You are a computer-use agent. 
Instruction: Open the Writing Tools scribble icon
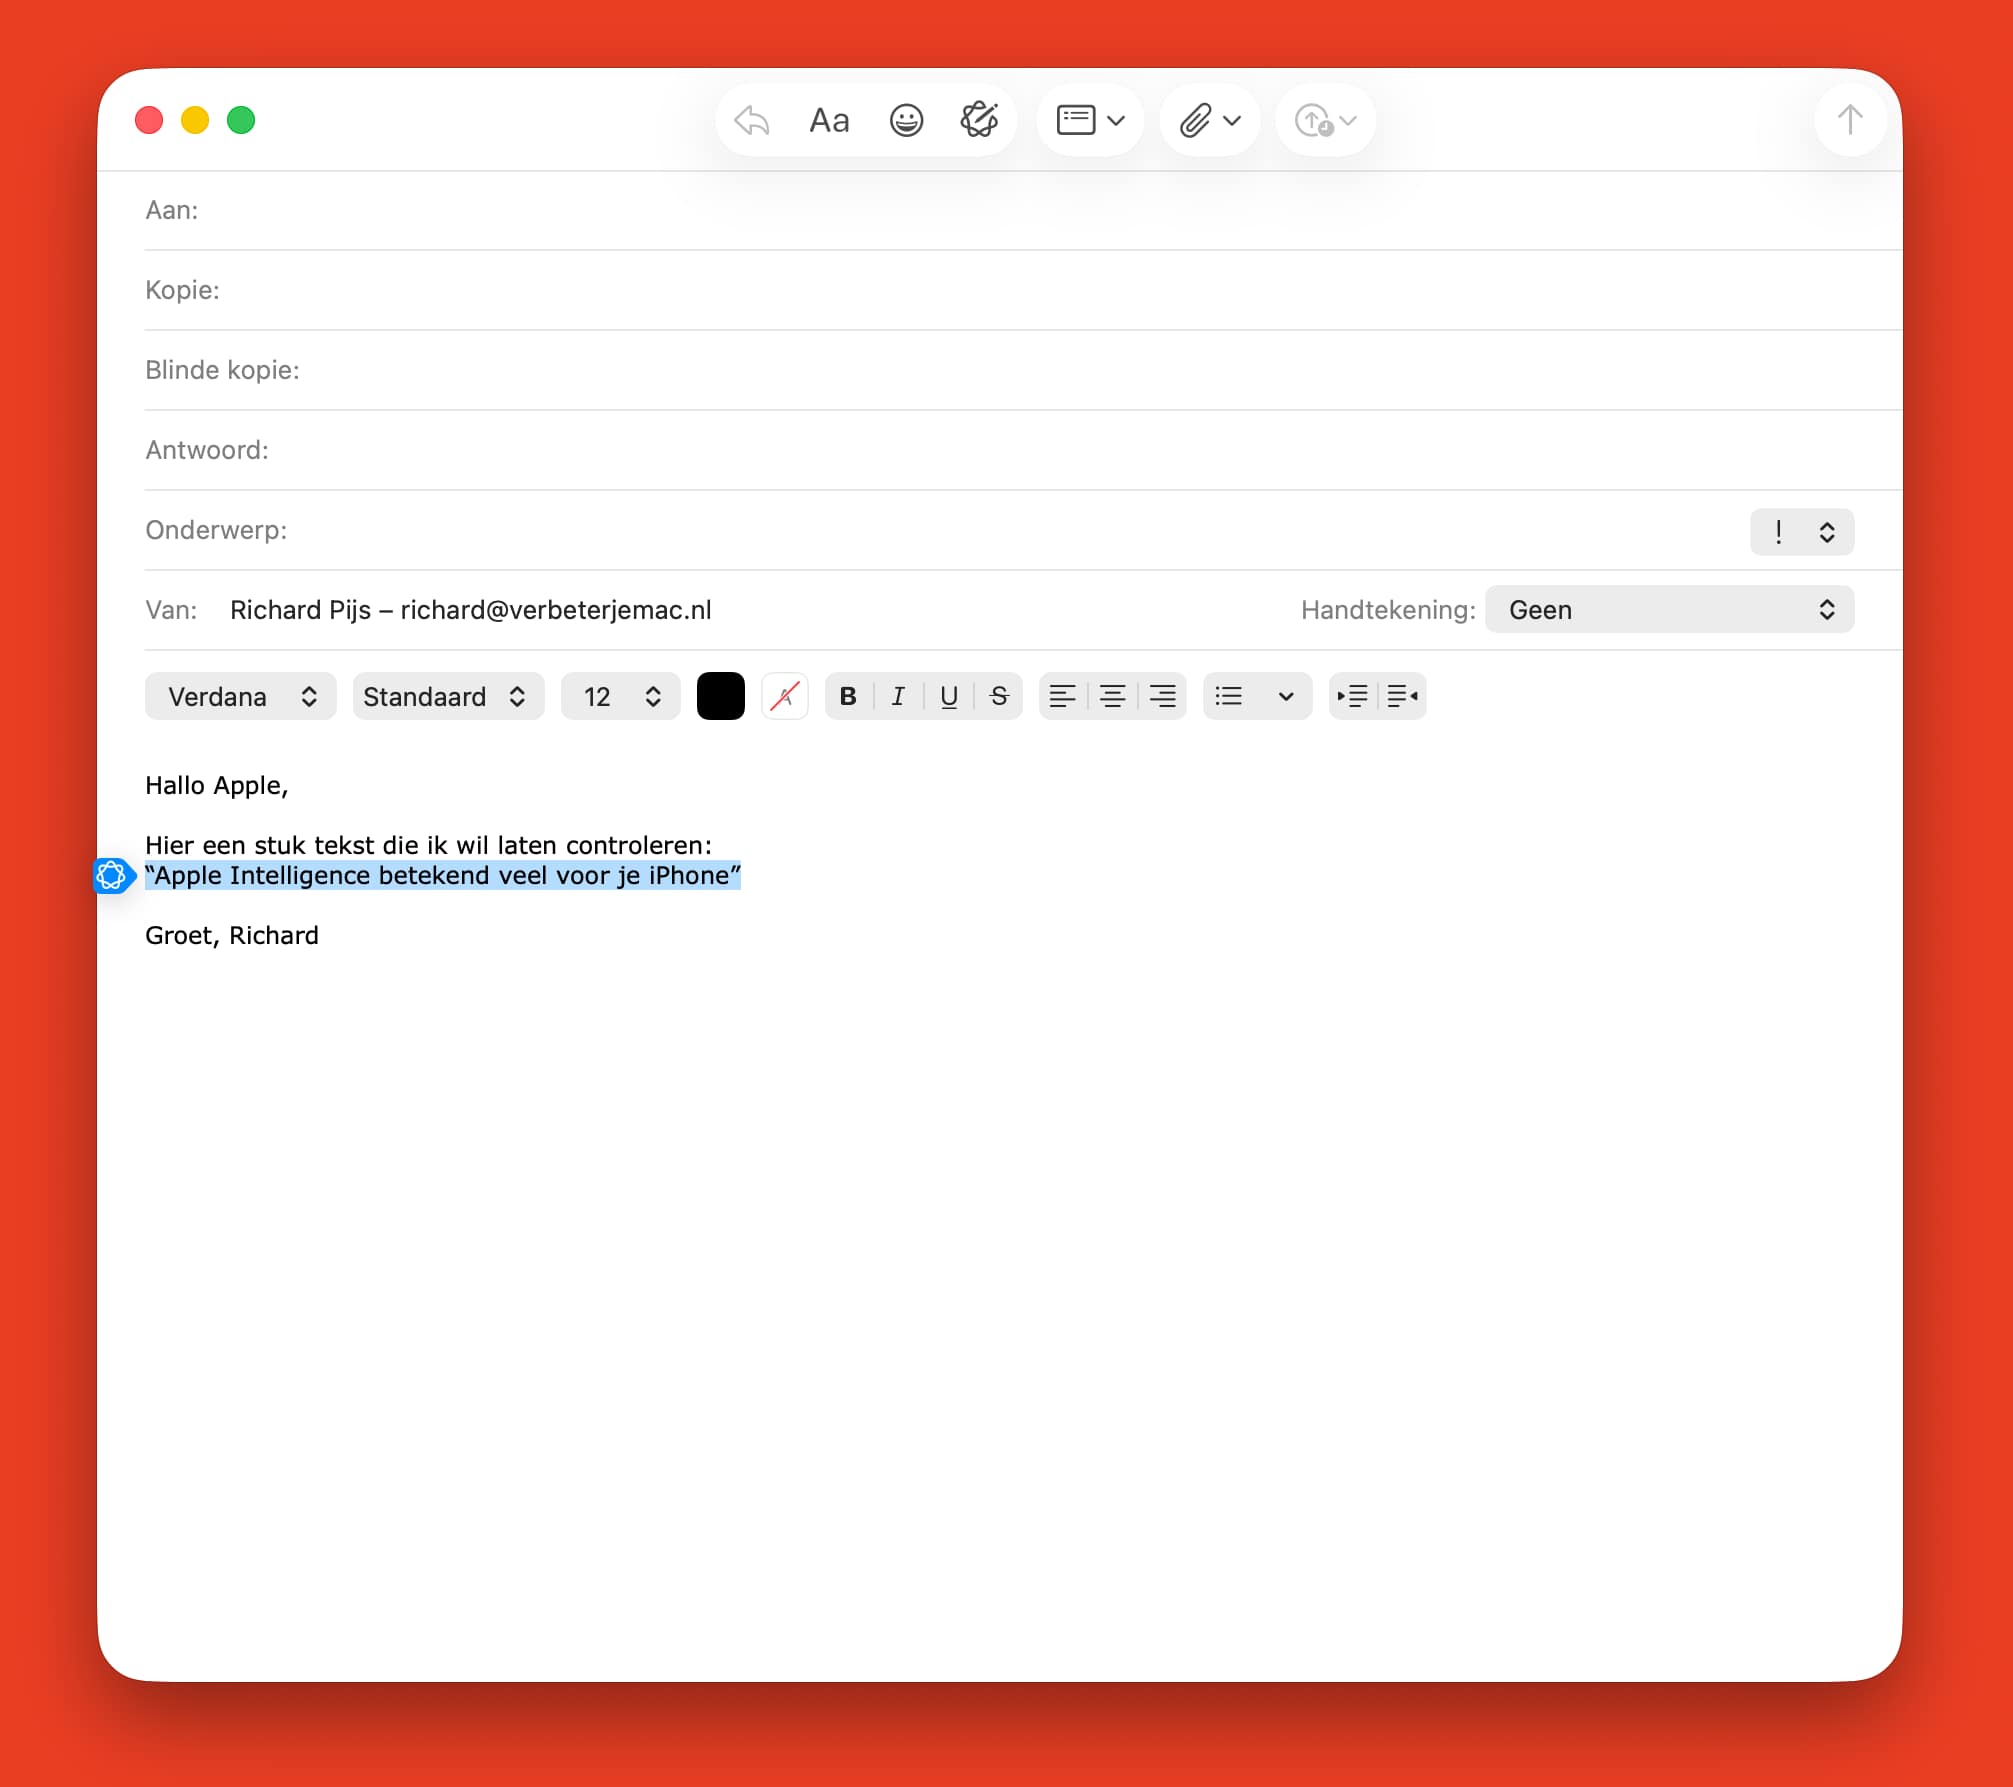click(981, 119)
